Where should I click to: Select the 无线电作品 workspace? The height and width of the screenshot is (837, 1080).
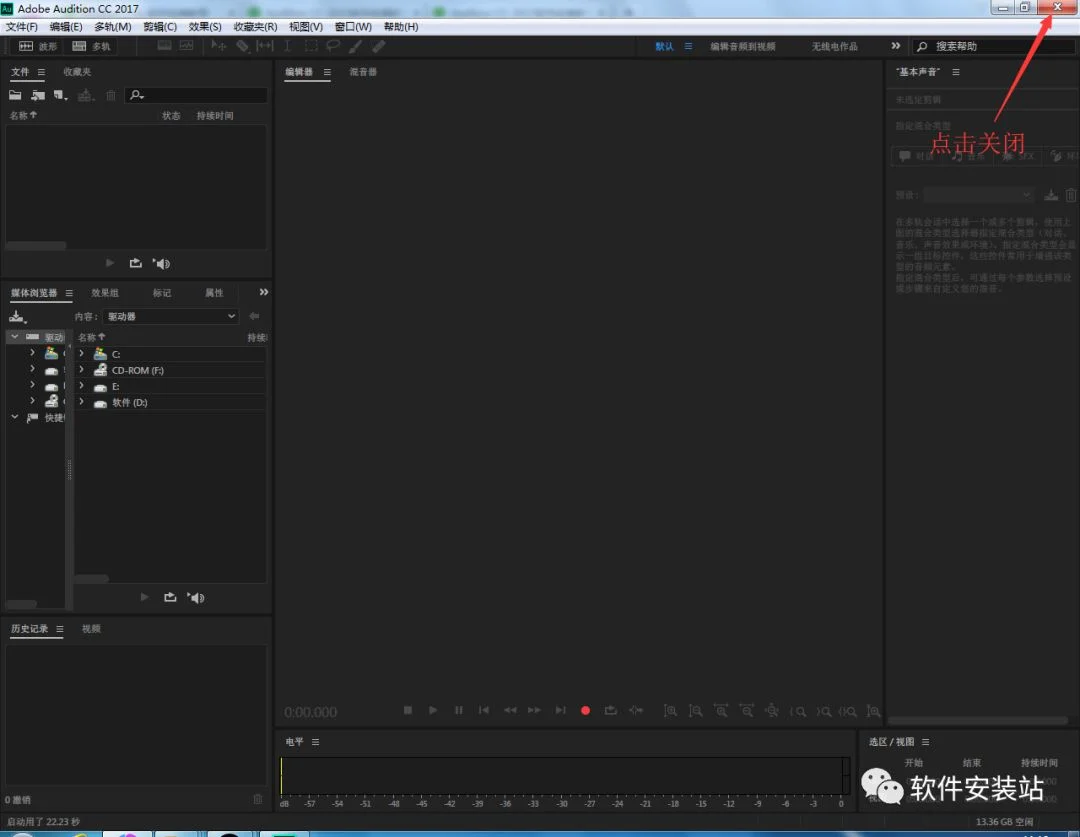834,46
